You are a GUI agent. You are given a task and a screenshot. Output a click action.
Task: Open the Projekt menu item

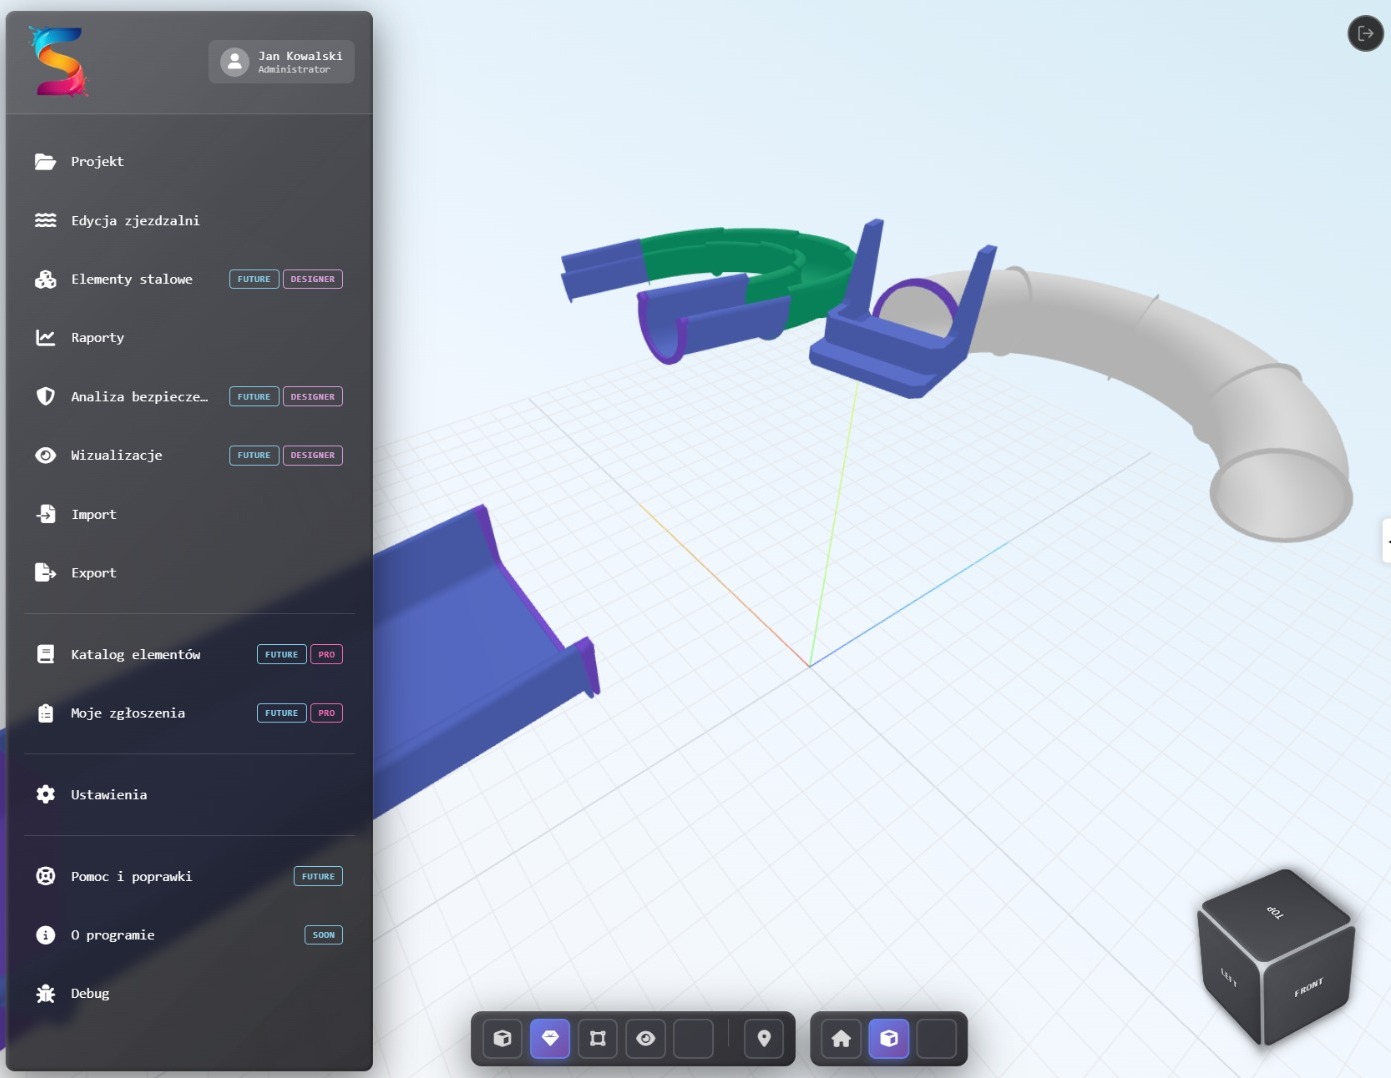(x=97, y=161)
